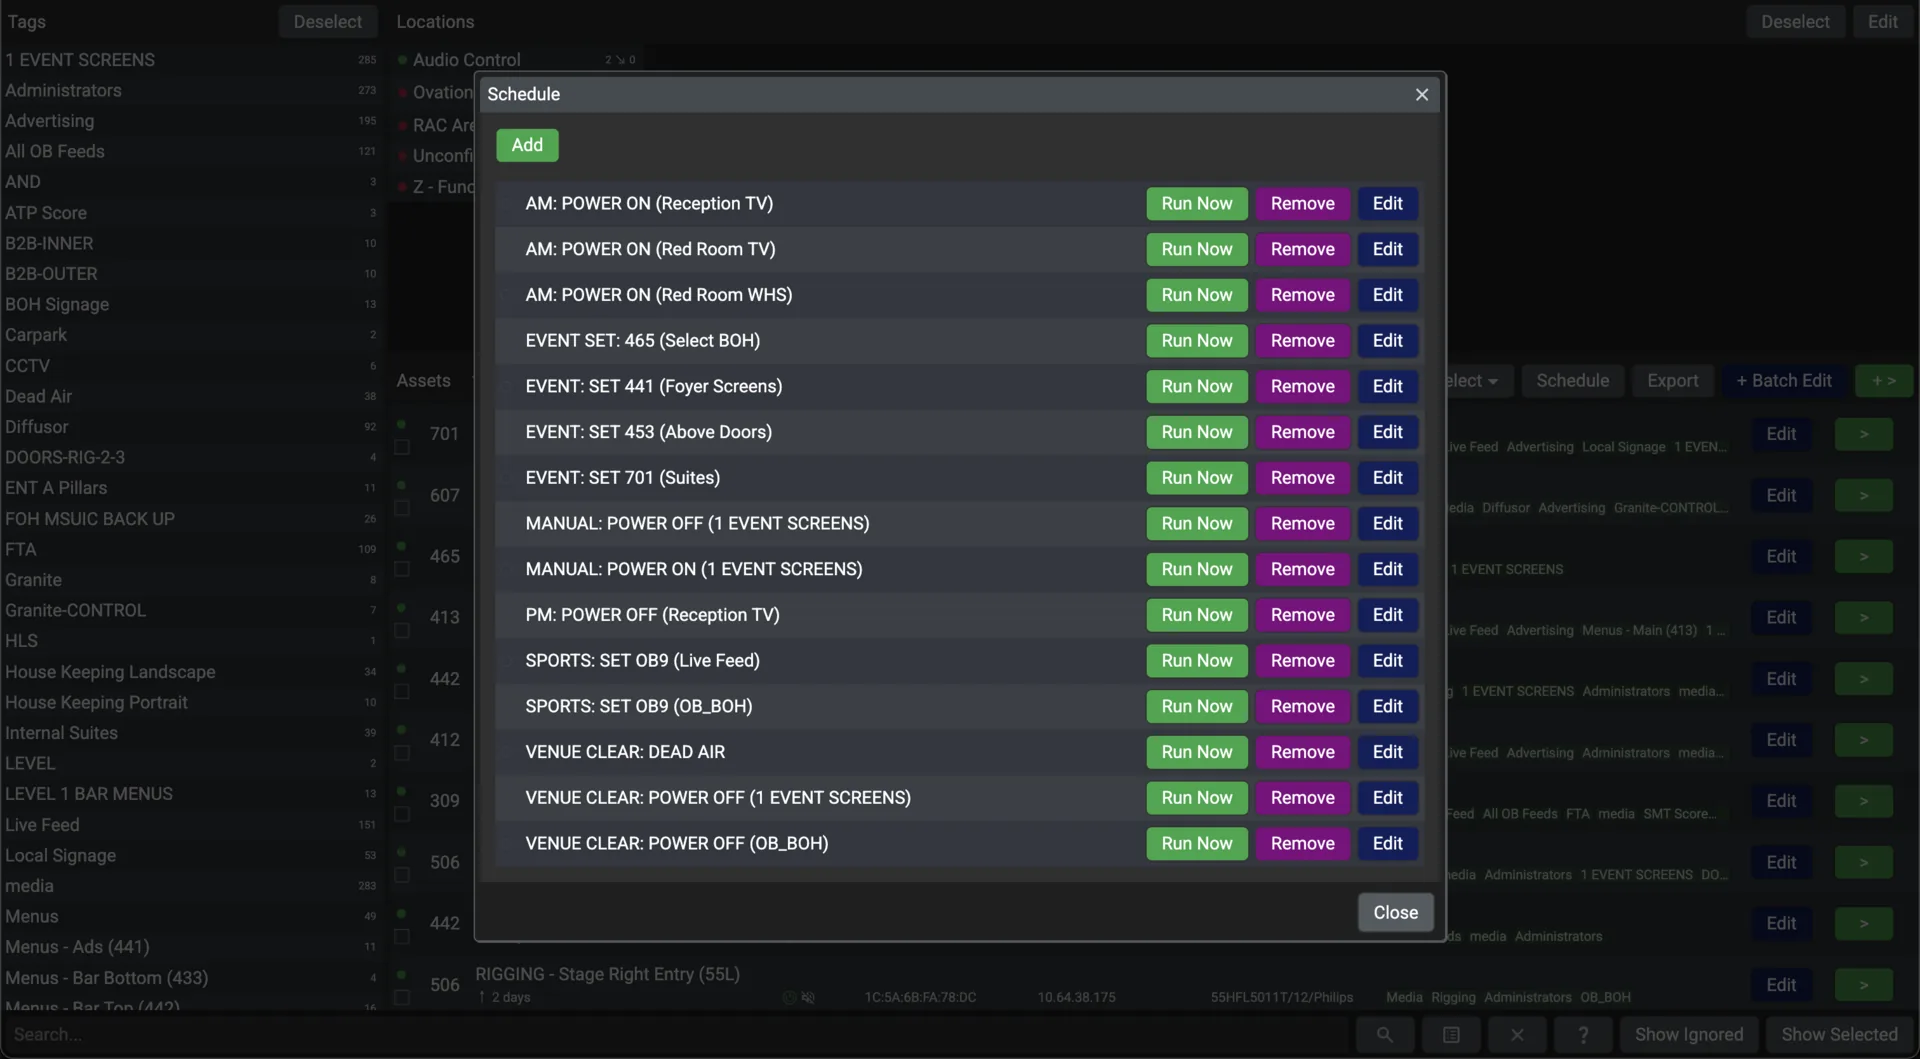The width and height of the screenshot is (1920, 1059).
Task: Remove PM: POWER OFF (Reception TV) schedule
Action: tap(1302, 615)
